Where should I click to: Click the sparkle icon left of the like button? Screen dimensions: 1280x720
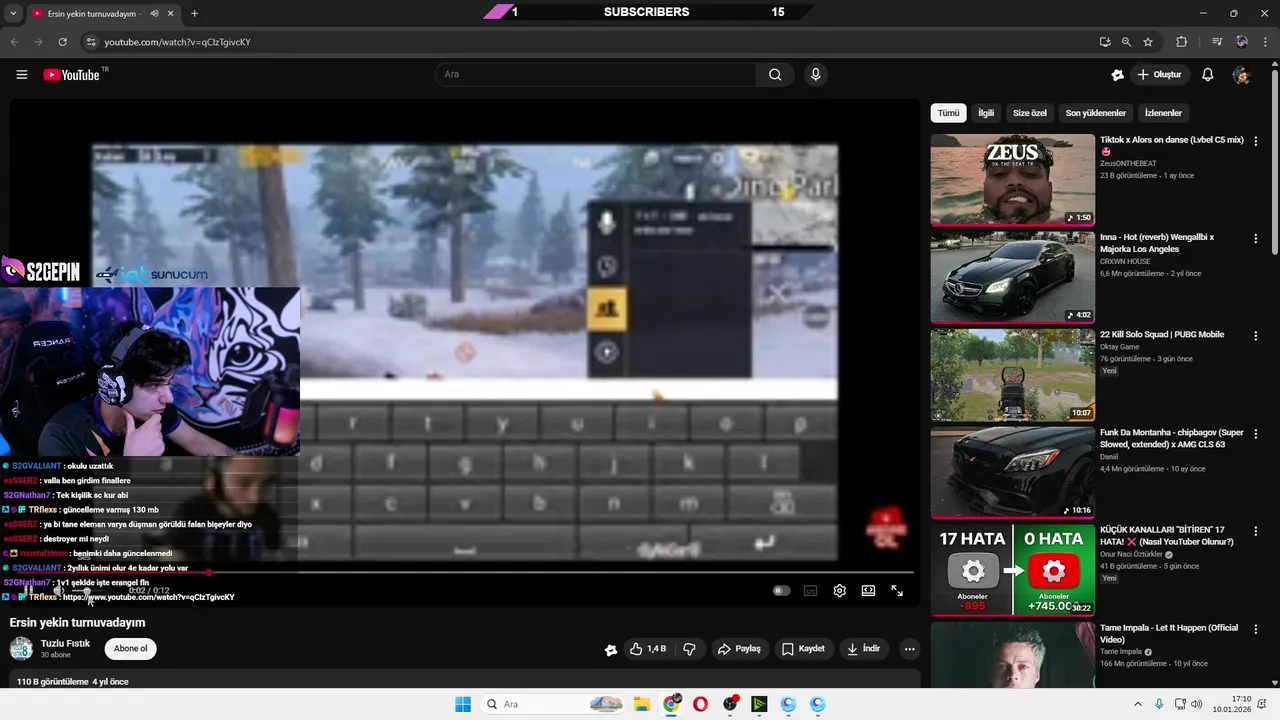click(x=611, y=650)
